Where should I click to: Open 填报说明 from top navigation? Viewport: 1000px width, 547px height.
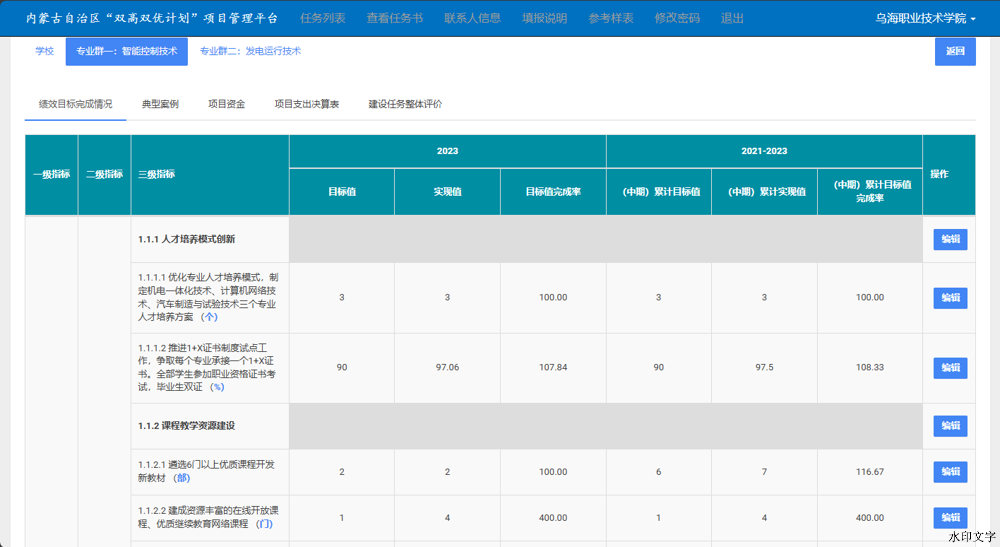click(x=544, y=19)
